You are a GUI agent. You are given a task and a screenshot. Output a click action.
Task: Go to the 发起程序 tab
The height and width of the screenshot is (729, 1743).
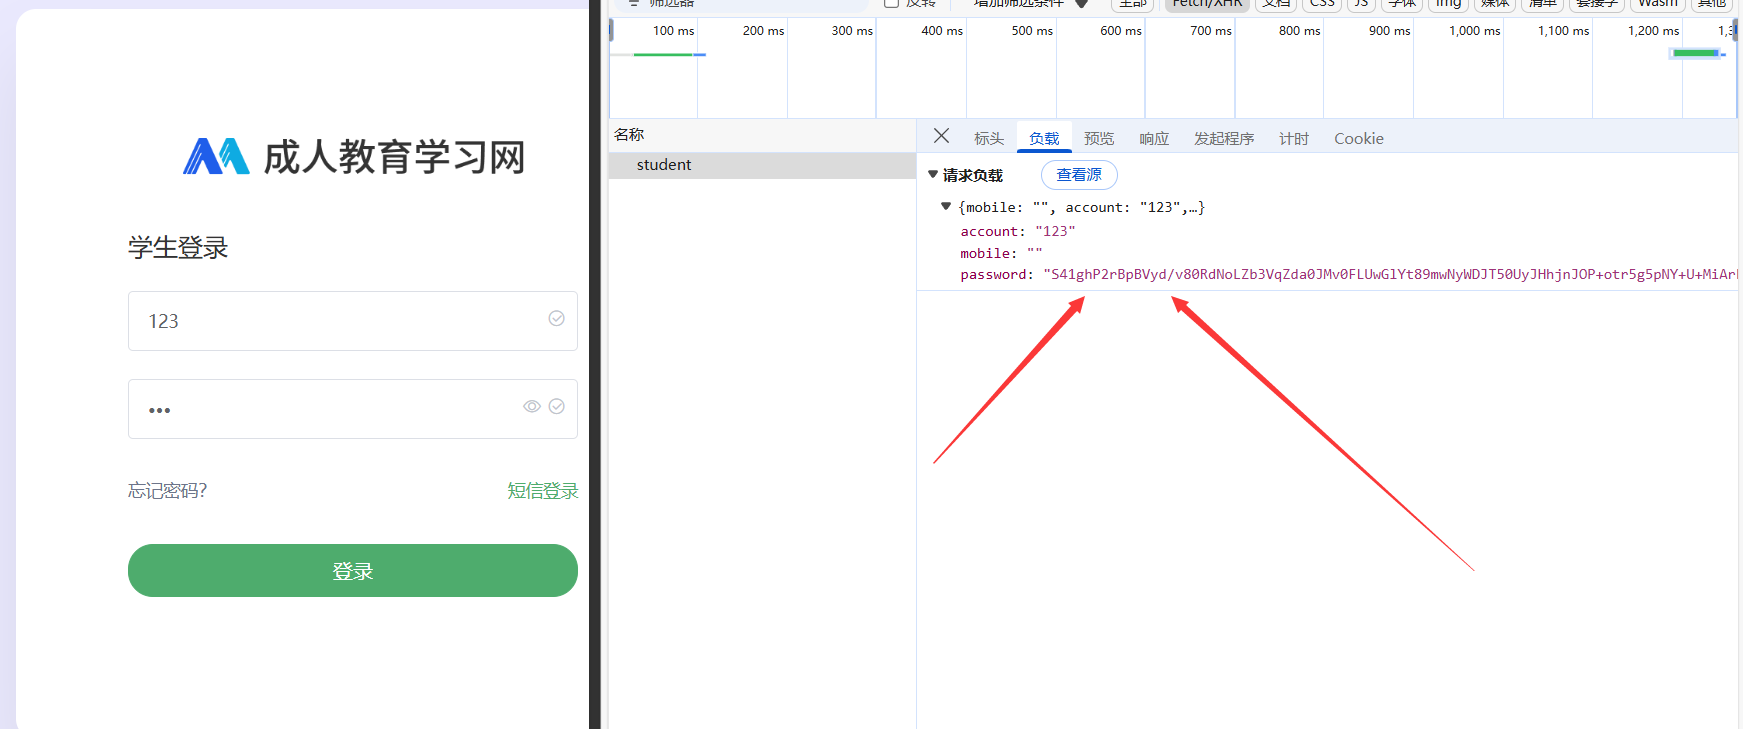point(1224,139)
